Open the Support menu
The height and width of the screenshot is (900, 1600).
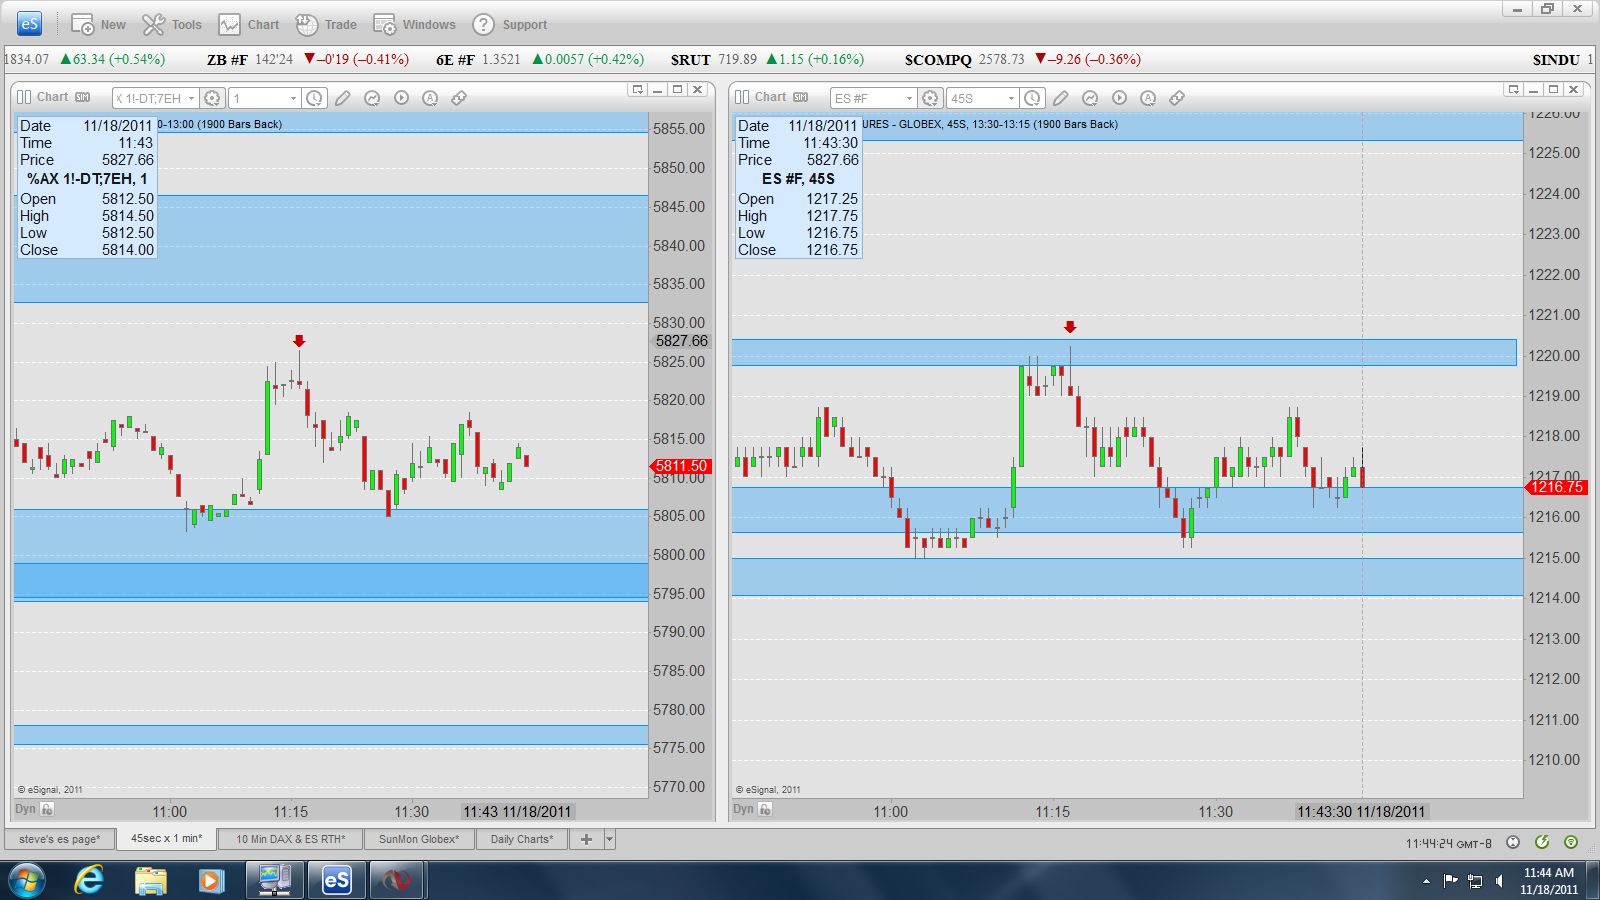510,25
